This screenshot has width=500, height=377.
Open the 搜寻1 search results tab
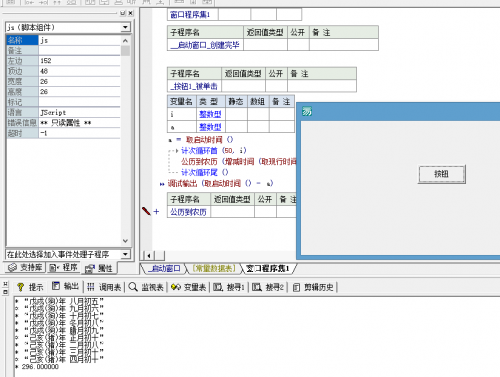[x=229, y=287]
